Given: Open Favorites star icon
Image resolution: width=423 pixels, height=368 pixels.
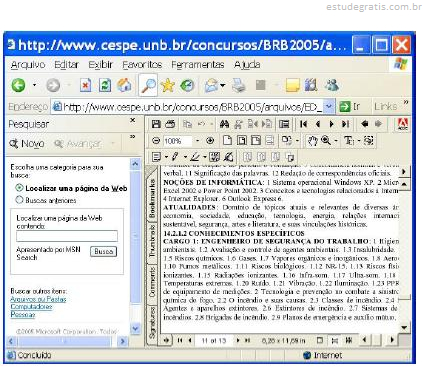Looking at the screenshot, I should coord(167,85).
